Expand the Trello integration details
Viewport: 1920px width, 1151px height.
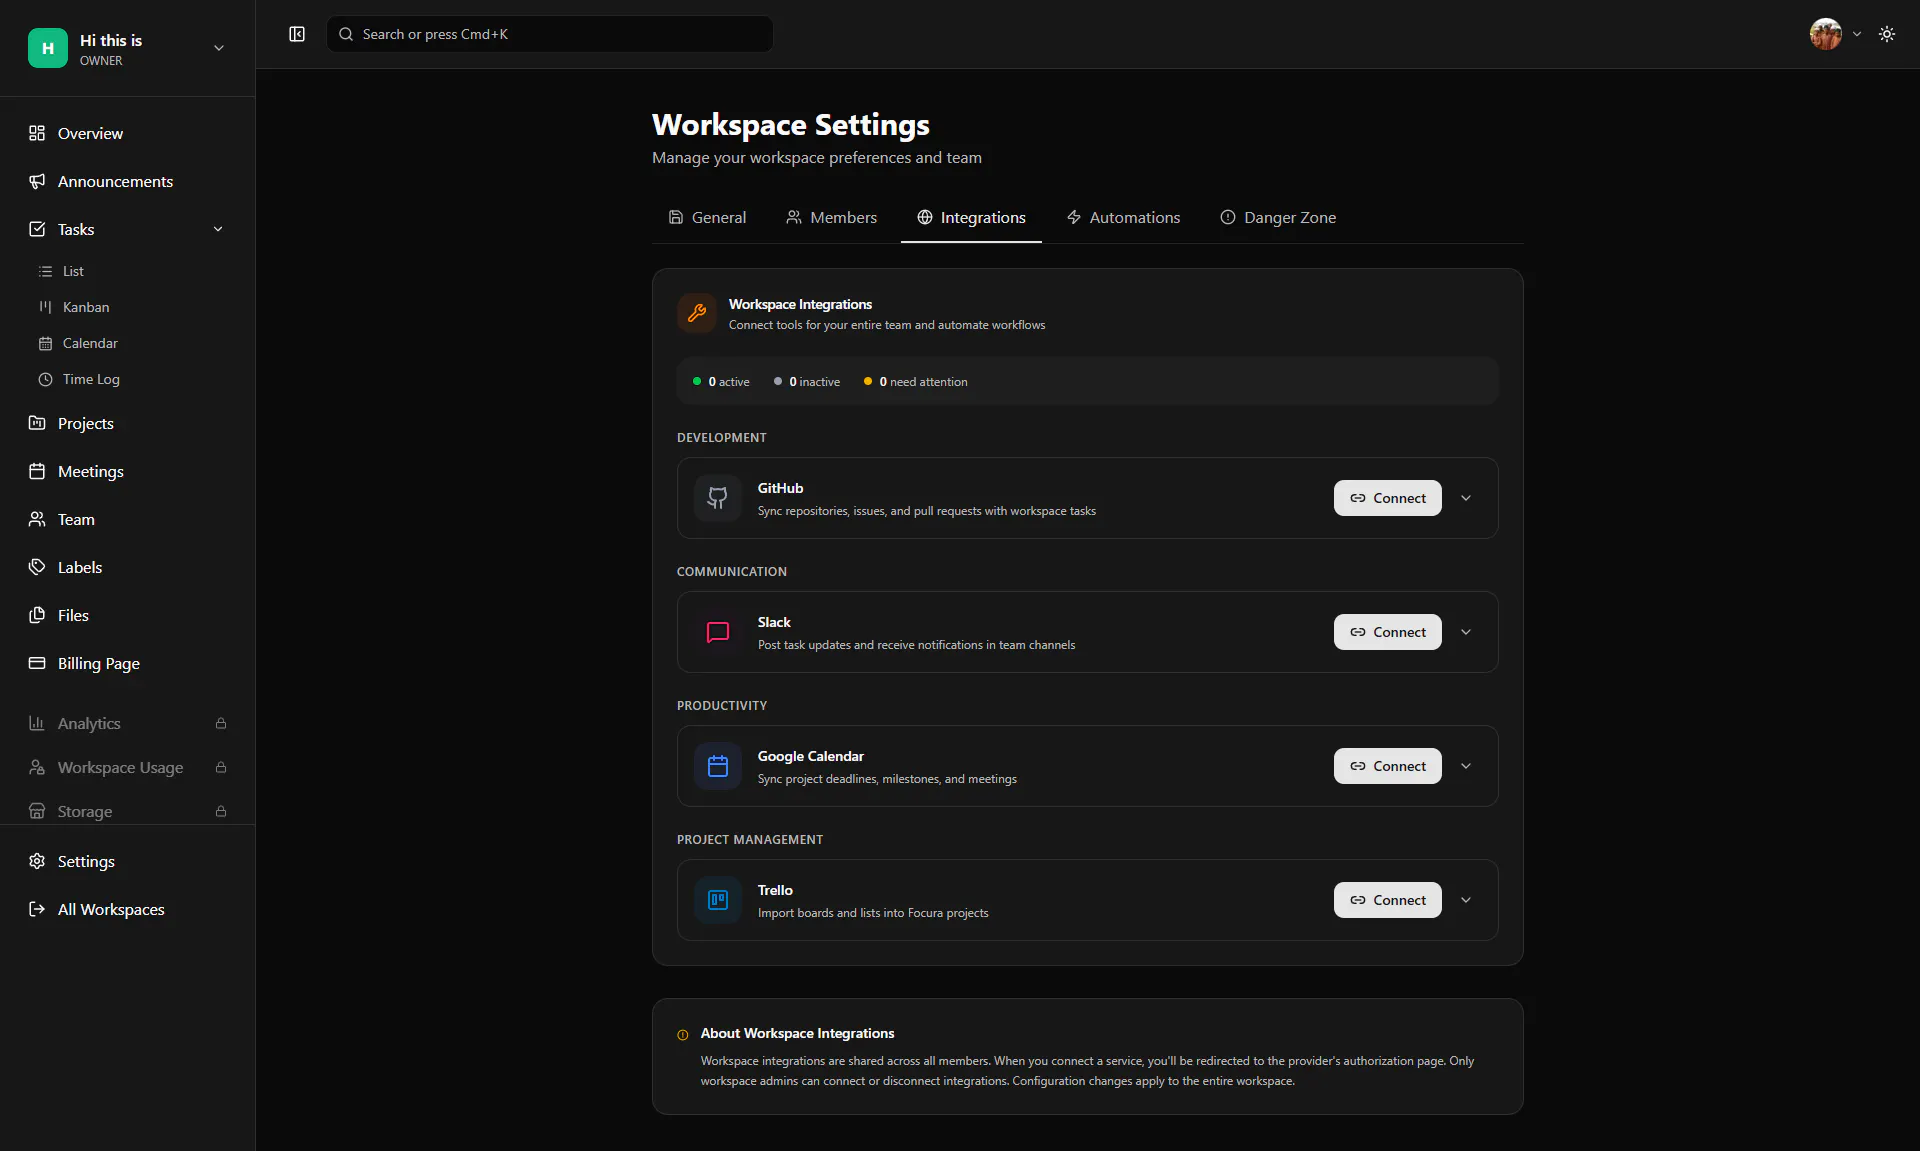pos(1466,900)
